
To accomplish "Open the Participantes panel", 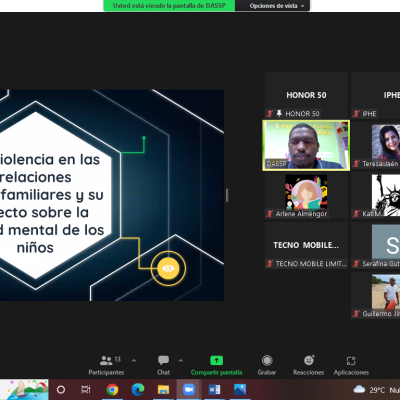I will tap(106, 366).
